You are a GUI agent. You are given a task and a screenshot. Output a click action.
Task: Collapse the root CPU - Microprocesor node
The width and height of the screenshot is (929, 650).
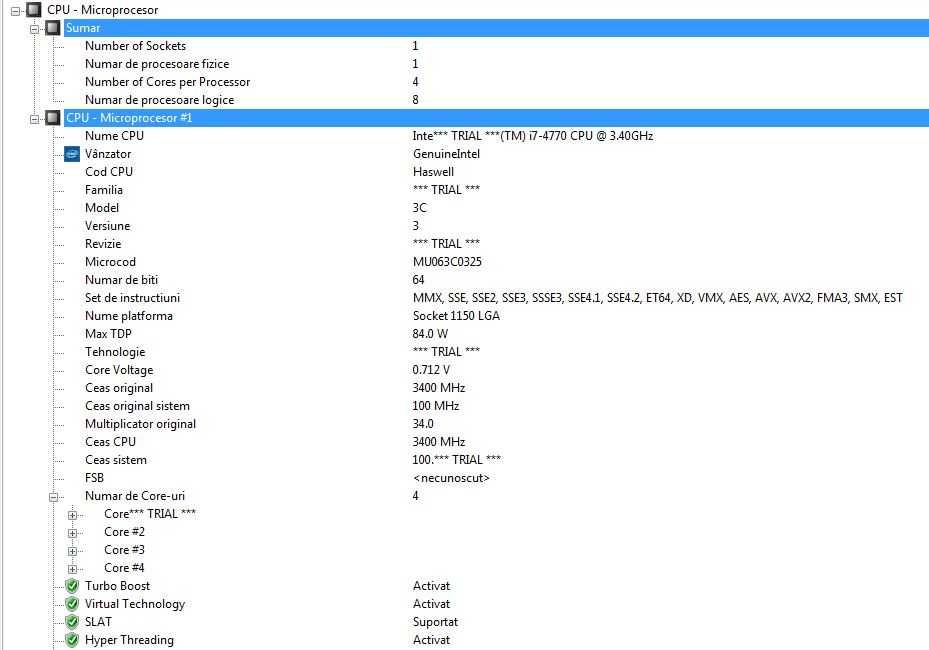[x=15, y=11]
